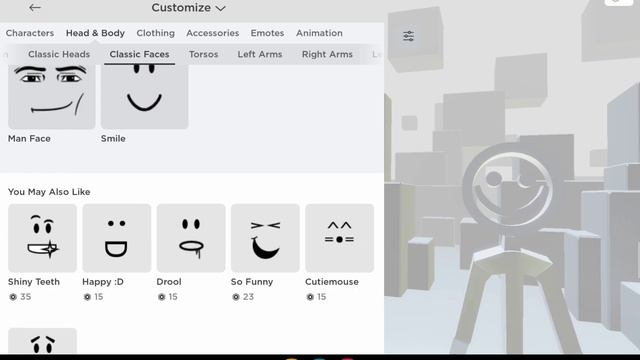Select the Cutiemouse face

click(x=340, y=238)
